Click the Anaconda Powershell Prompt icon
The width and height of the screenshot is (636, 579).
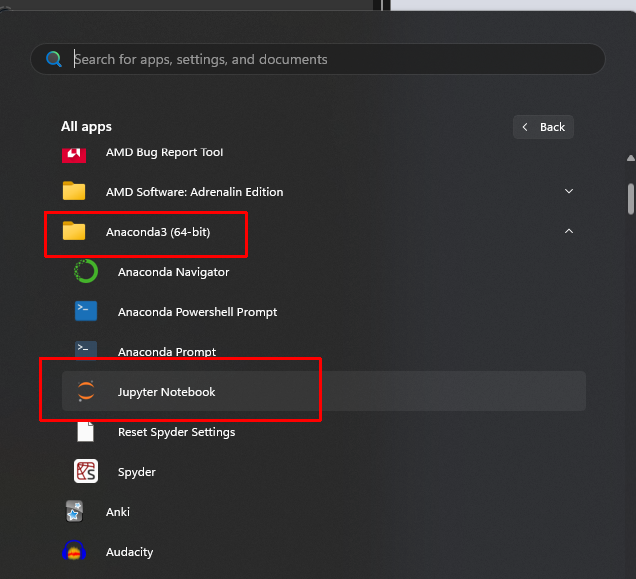coord(86,311)
